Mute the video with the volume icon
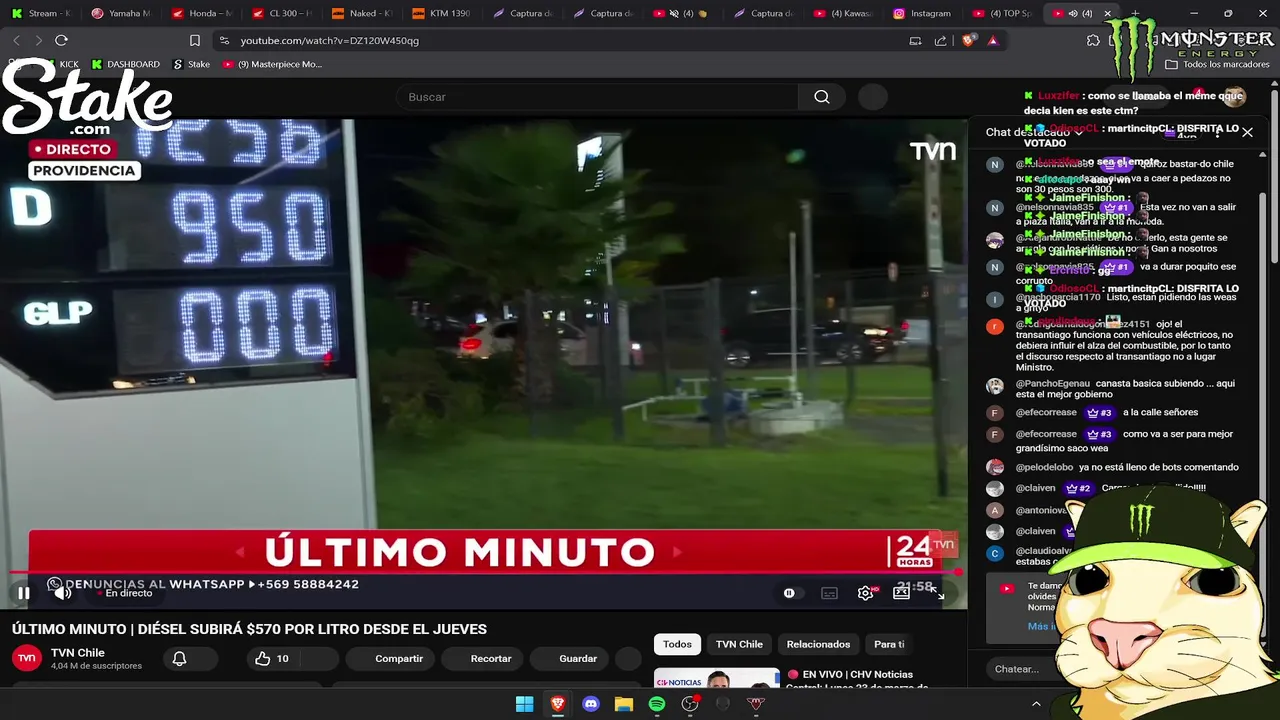 (x=62, y=593)
